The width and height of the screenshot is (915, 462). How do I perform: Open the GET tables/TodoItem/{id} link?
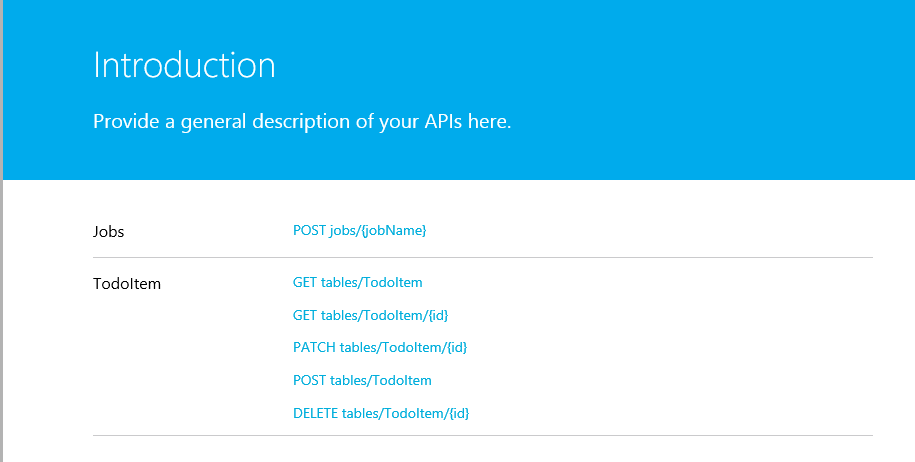tap(370, 315)
